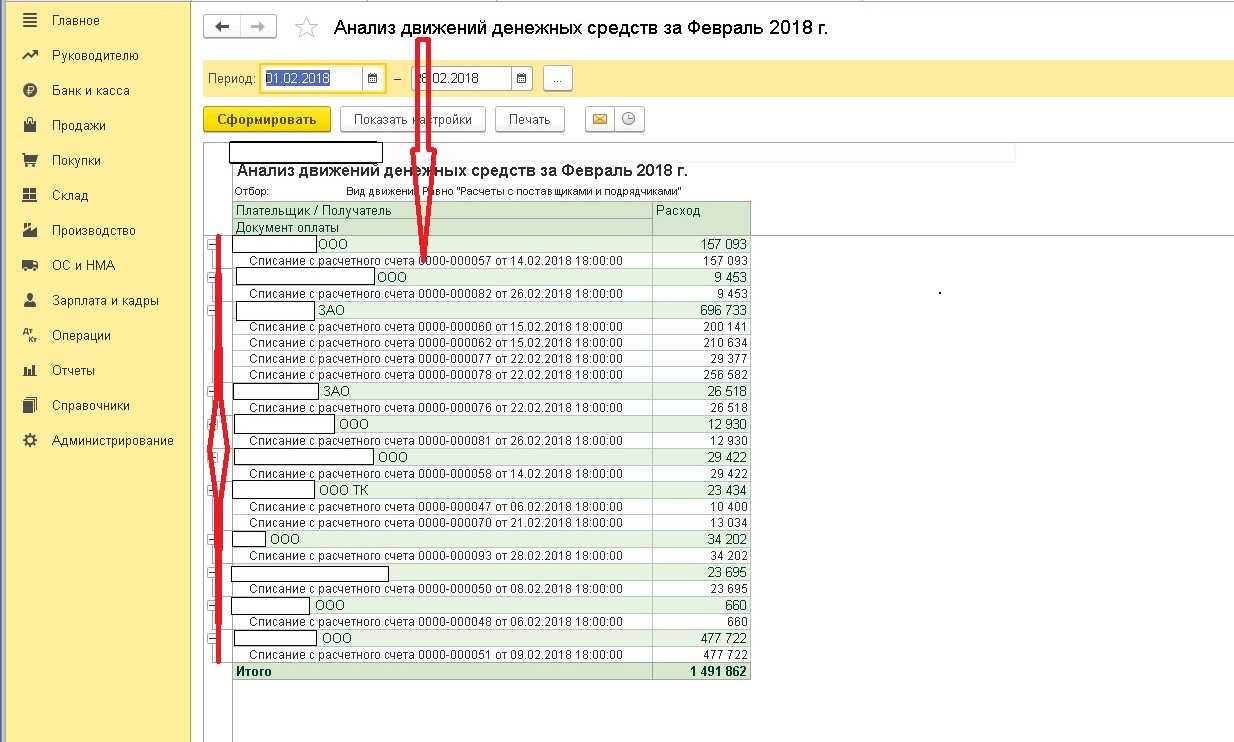Collapse ЗАО group totaling 26 518
The image size is (1234, 742).
click(x=212, y=391)
